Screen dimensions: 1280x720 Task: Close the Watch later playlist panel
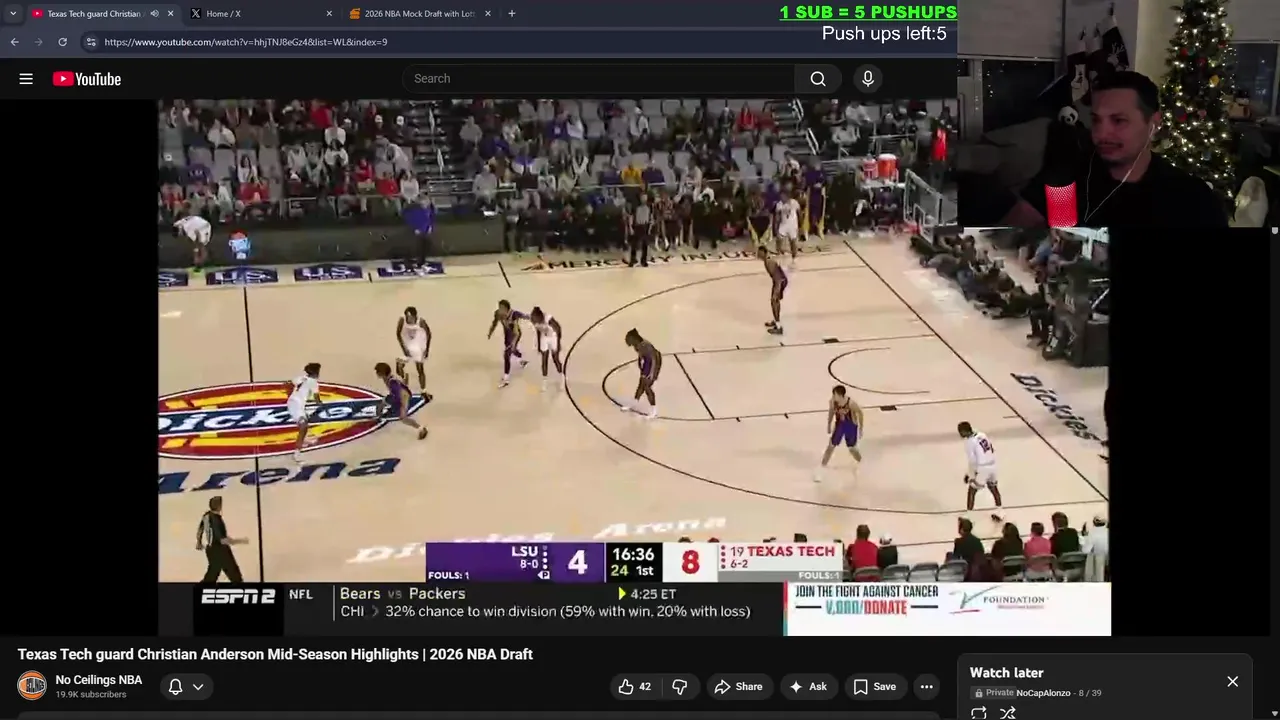point(1232,682)
